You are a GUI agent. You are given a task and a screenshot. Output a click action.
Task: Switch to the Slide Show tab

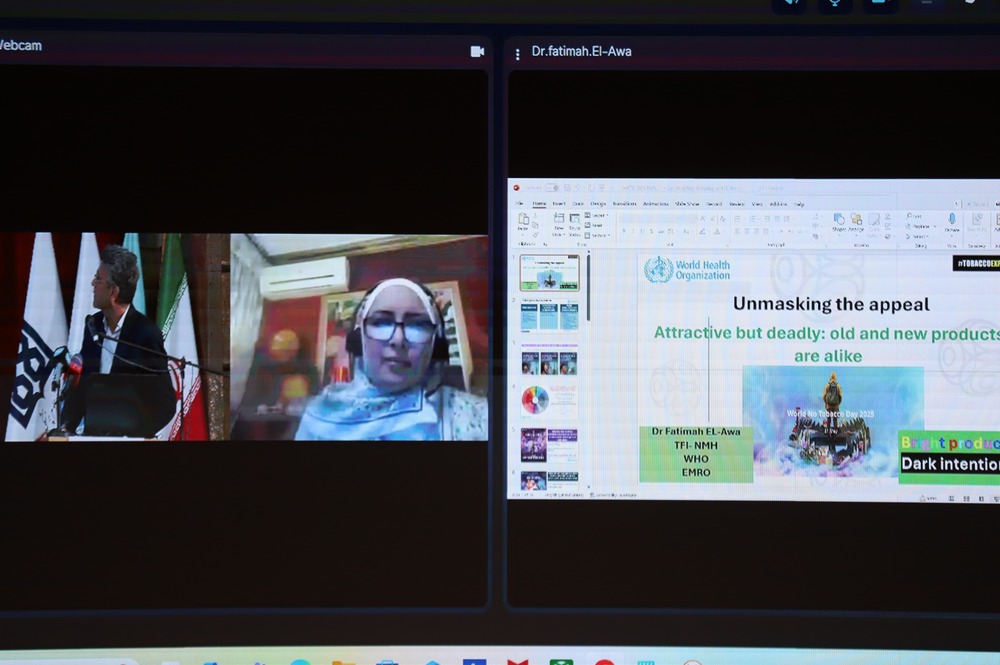click(x=686, y=203)
